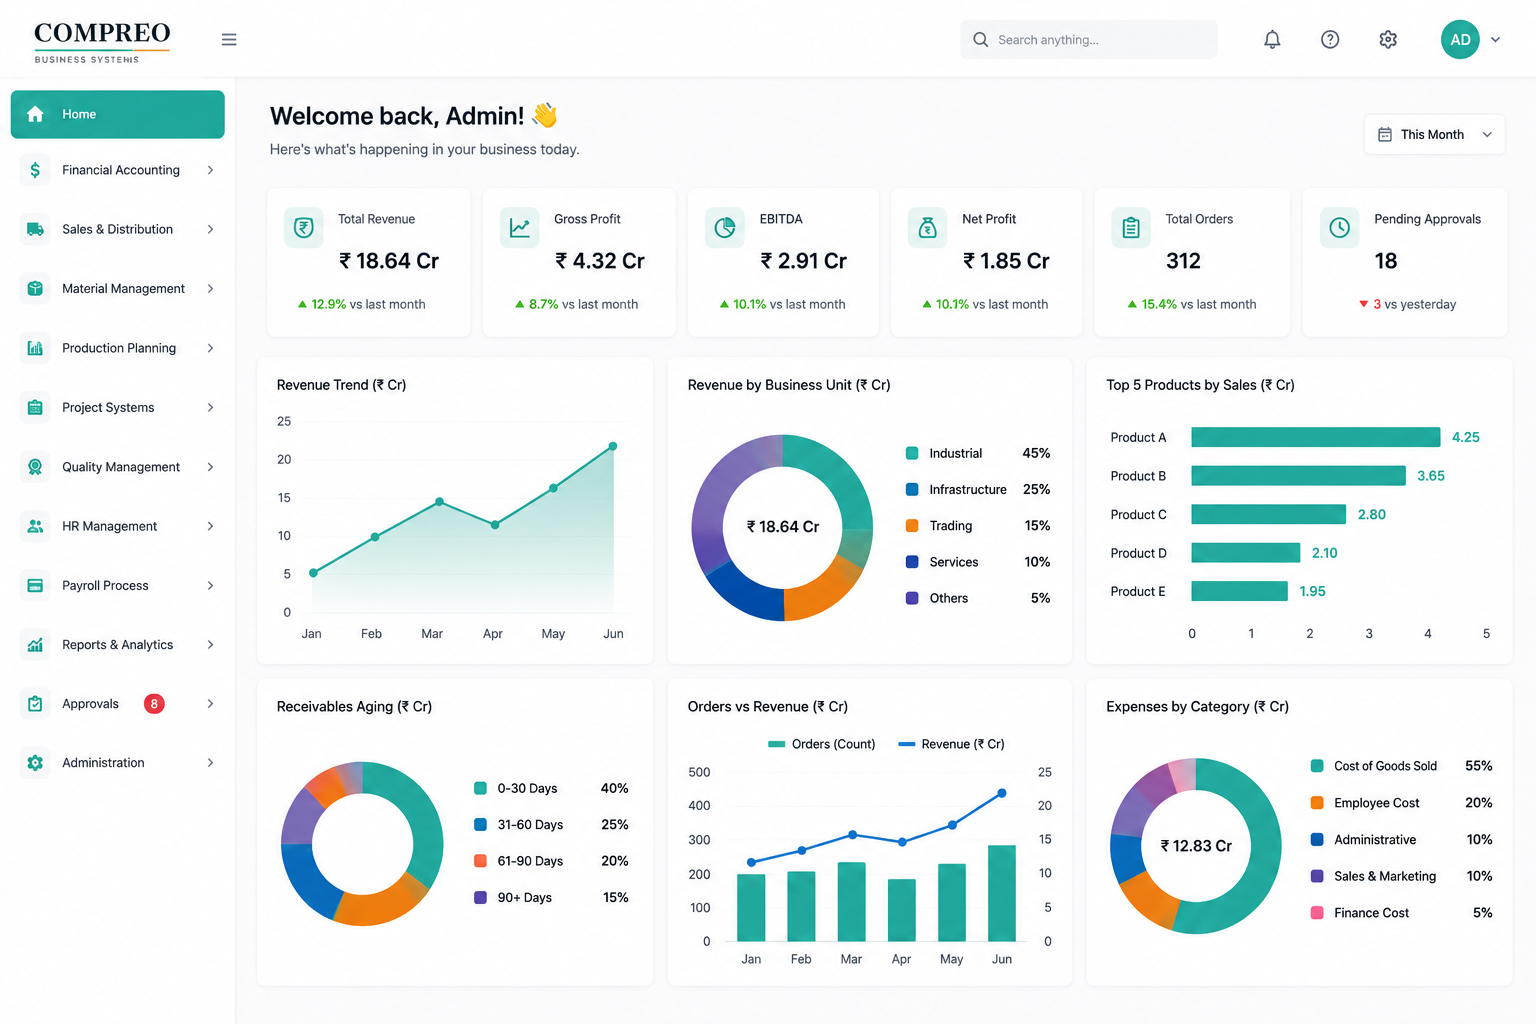
Task: Click the Jun point on Revenue Trend
Action: pyautogui.click(x=613, y=446)
